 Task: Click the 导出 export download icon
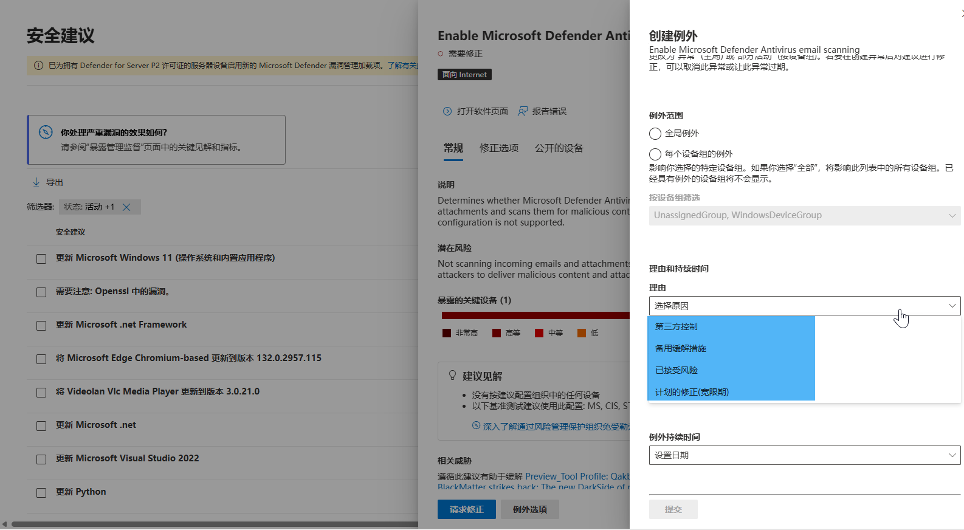coord(36,182)
